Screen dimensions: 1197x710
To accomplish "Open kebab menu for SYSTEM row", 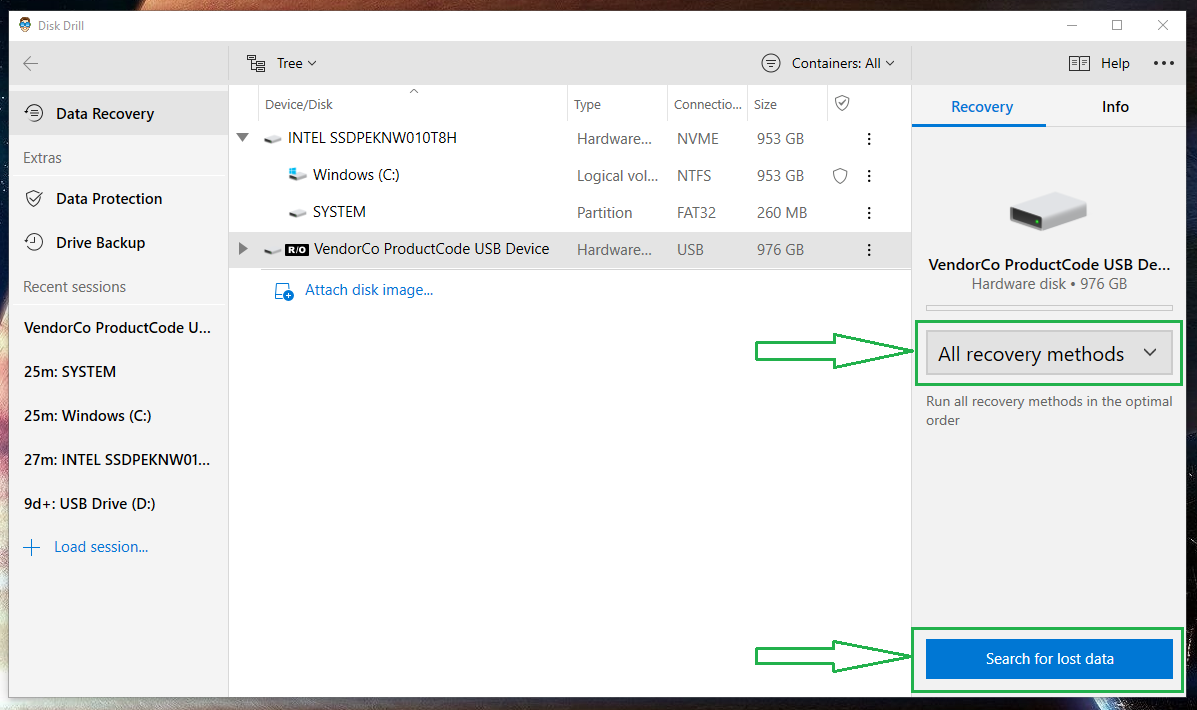I will (869, 213).
